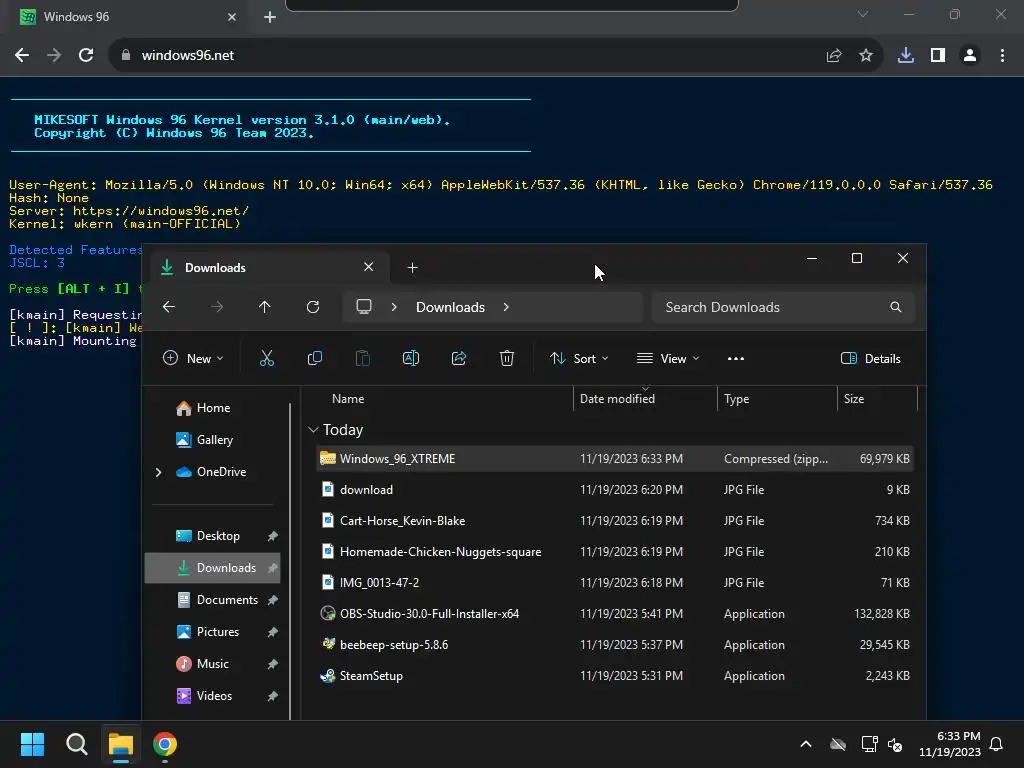This screenshot has height=768, width=1024.
Task: Click the Cut scissors icon in File Explorer
Action: point(266,359)
